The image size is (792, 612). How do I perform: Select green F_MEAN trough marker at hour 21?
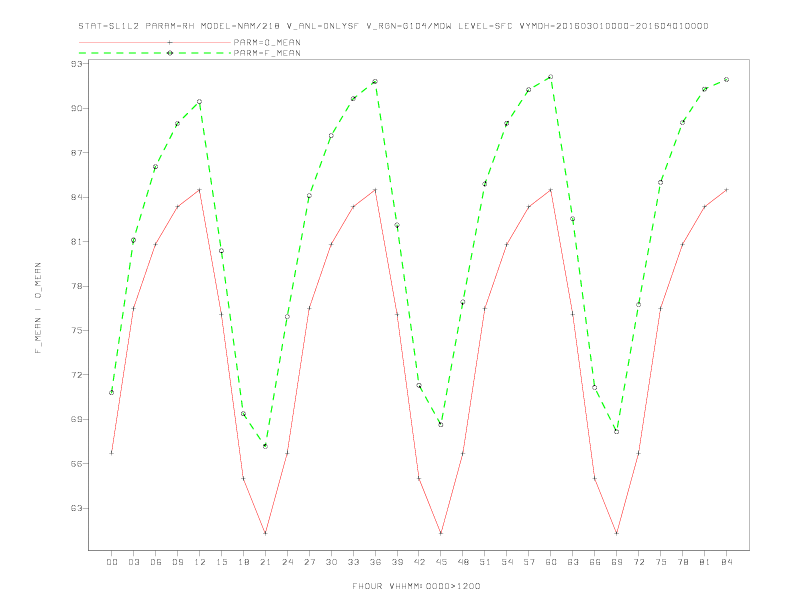[265, 446]
